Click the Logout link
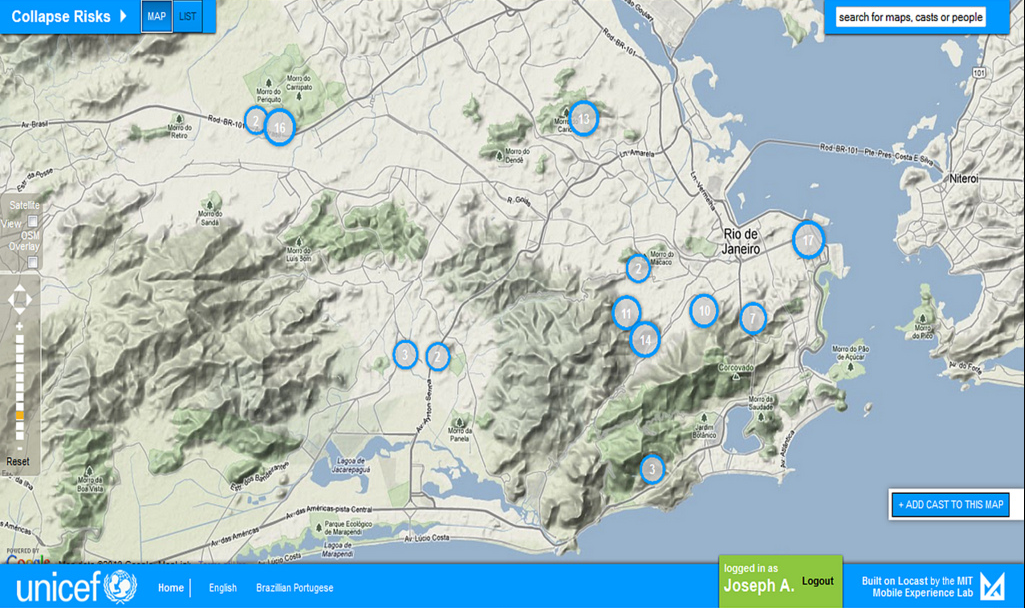 tap(817, 582)
